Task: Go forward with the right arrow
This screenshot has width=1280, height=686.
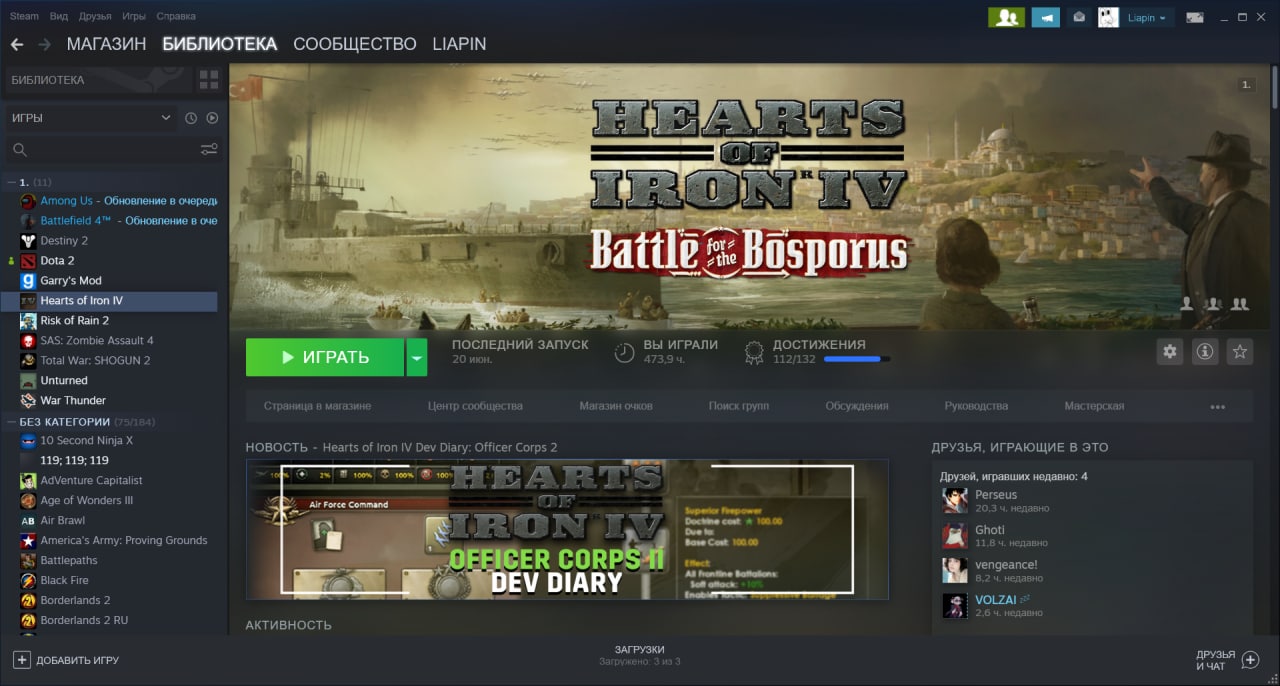Action: click(x=44, y=44)
